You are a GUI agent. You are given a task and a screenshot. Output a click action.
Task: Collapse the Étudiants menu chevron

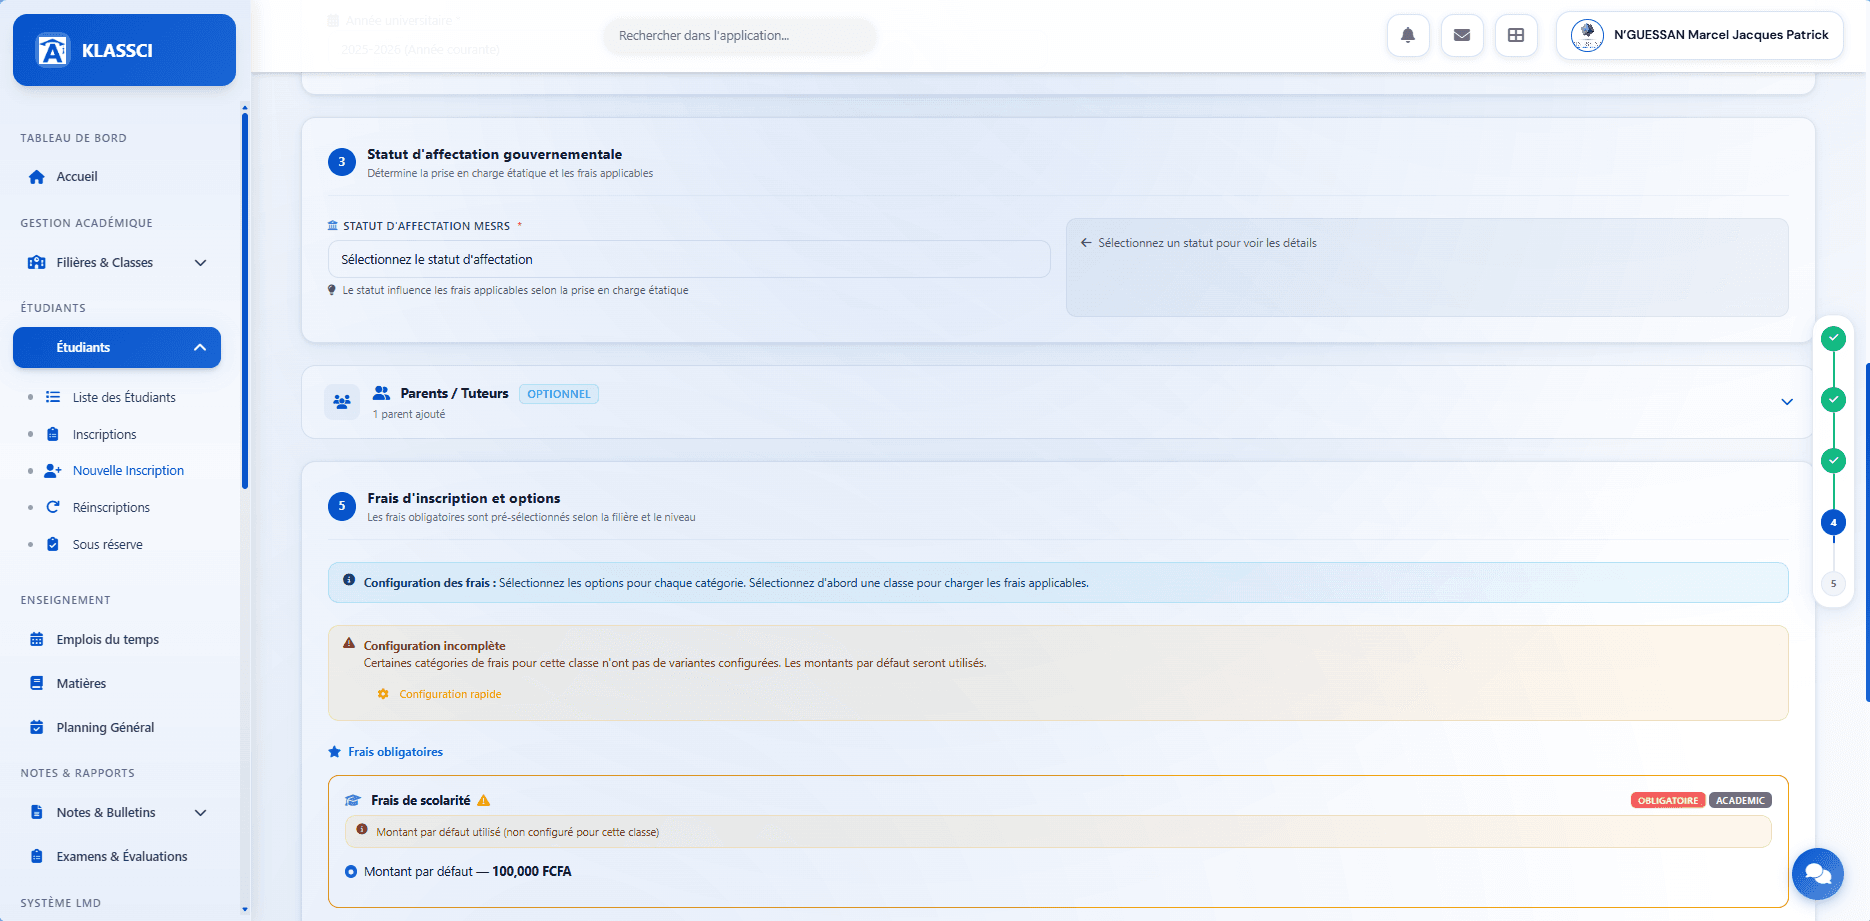click(x=200, y=347)
